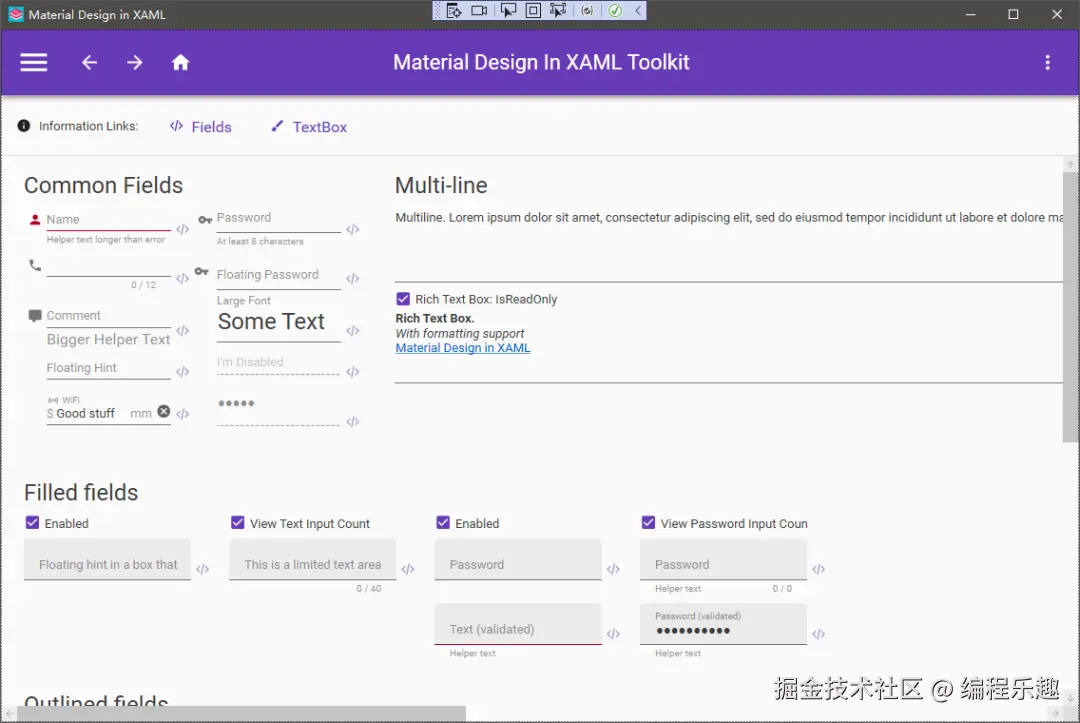
Task: Click the horizontal scrollbar thumb at bottom
Action: 241,714
